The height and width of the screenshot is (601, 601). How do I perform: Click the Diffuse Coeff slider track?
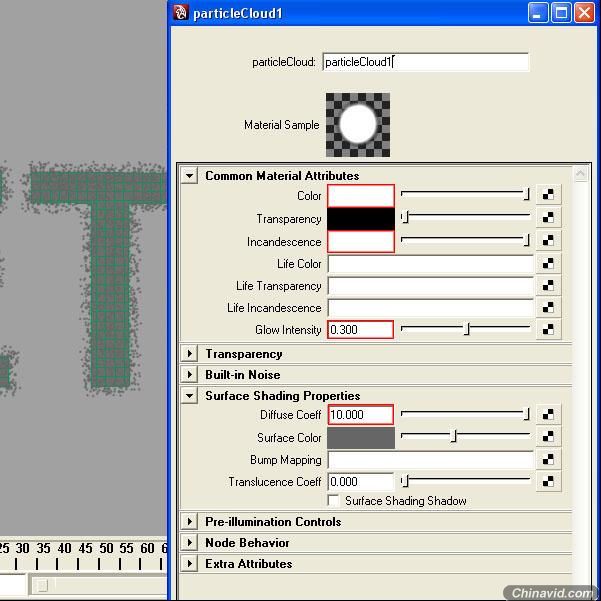(465, 413)
